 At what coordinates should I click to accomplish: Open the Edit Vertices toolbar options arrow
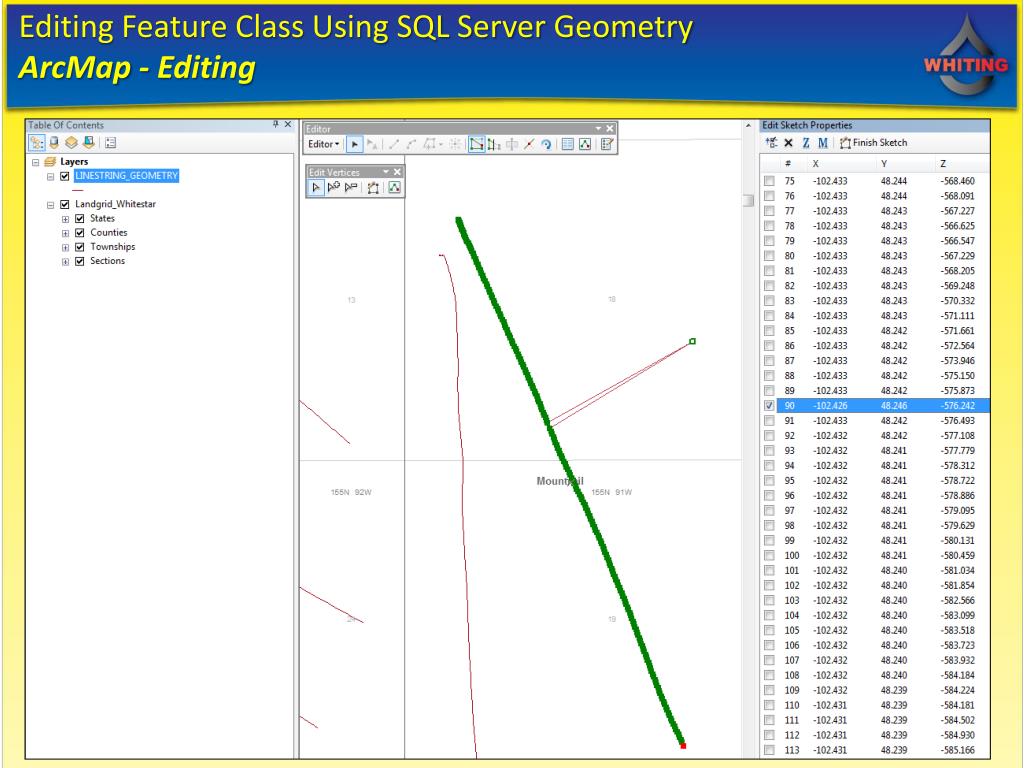(385, 172)
